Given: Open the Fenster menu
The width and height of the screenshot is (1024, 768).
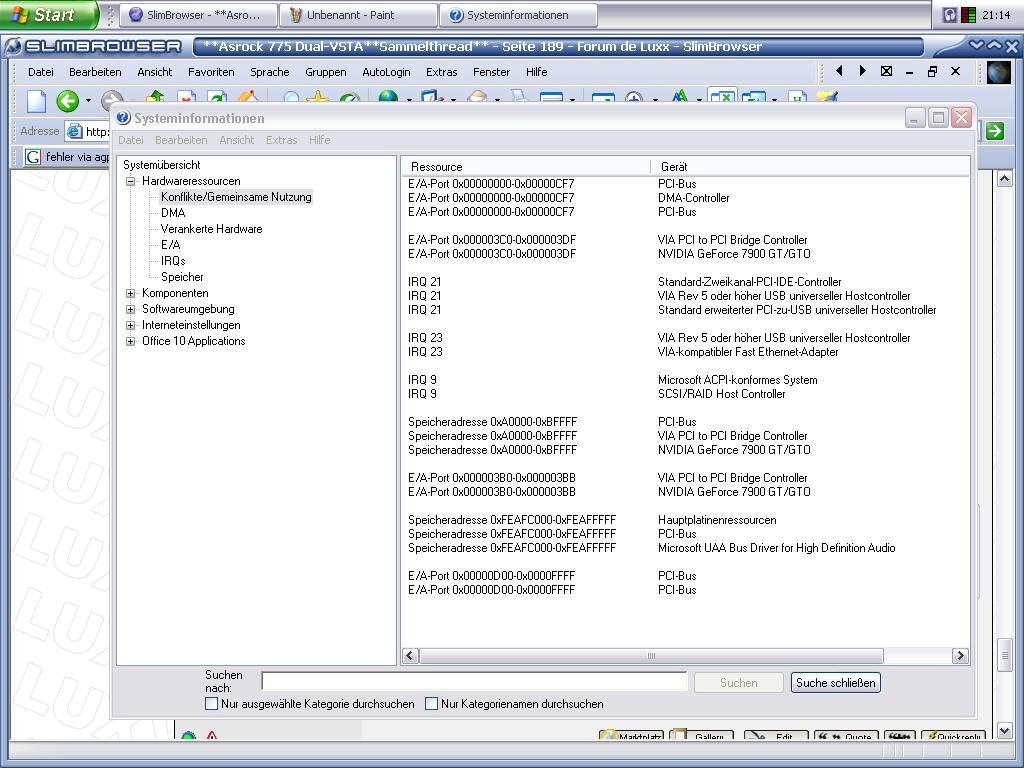Looking at the screenshot, I should [x=491, y=72].
